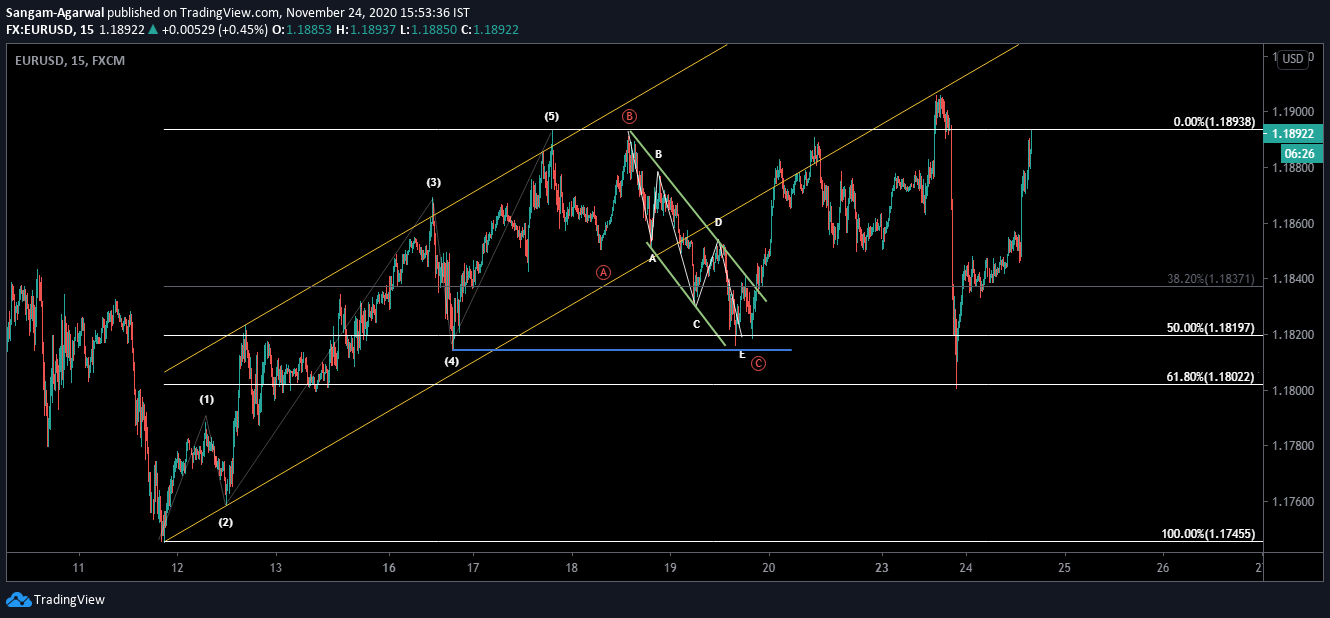The height and width of the screenshot is (618, 1330).
Task: Select the blue horizontal support line
Action: click(x=622, y=350)
